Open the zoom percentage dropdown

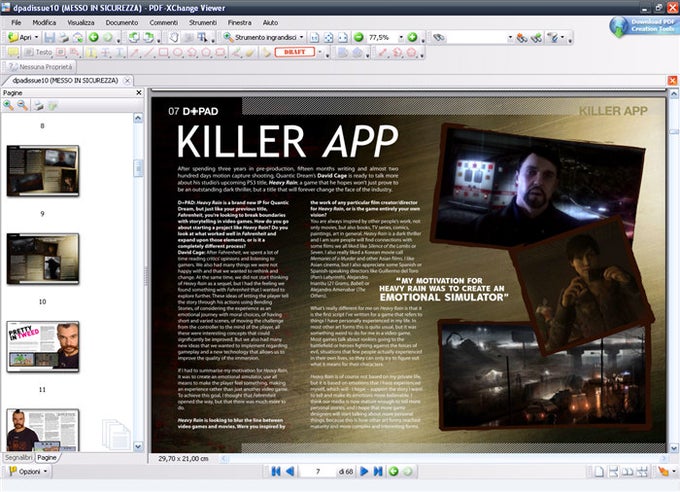[x=401, y=38]
